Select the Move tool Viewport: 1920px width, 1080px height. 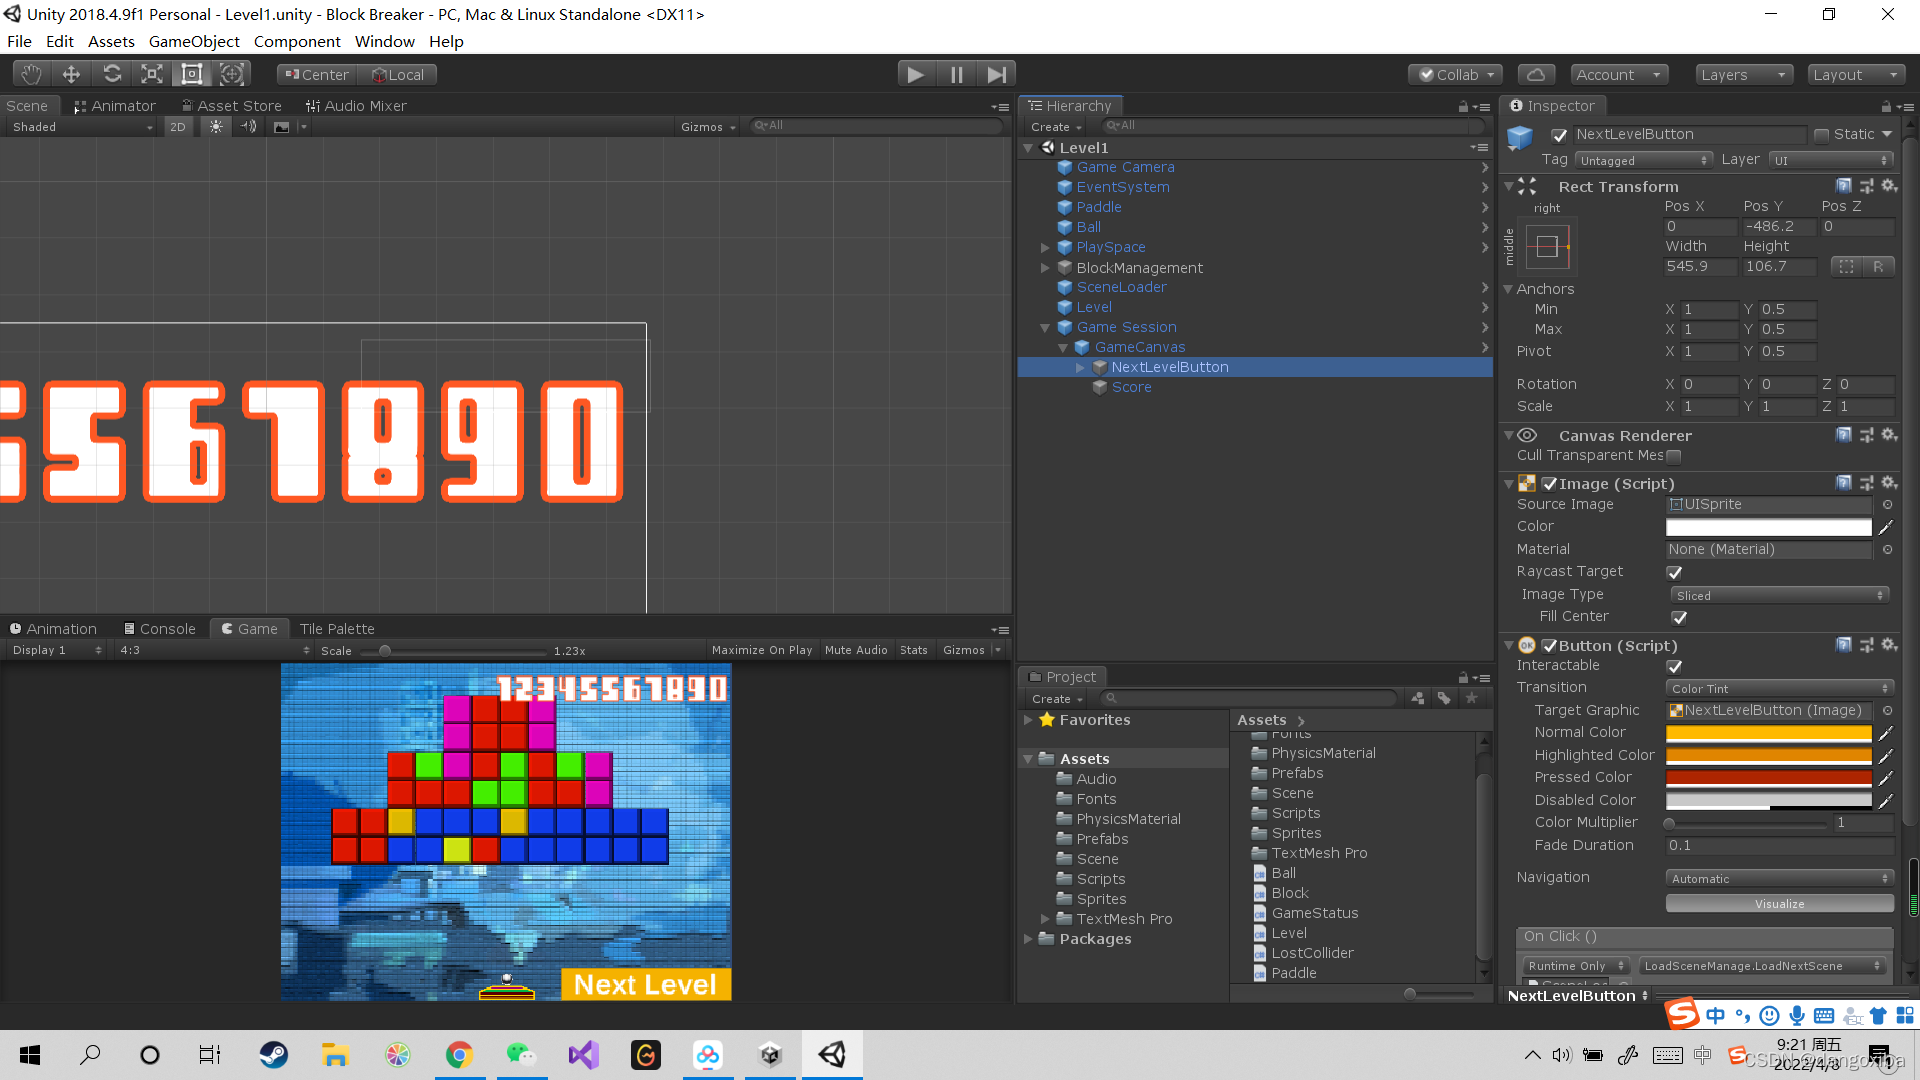tap(71, 74)
